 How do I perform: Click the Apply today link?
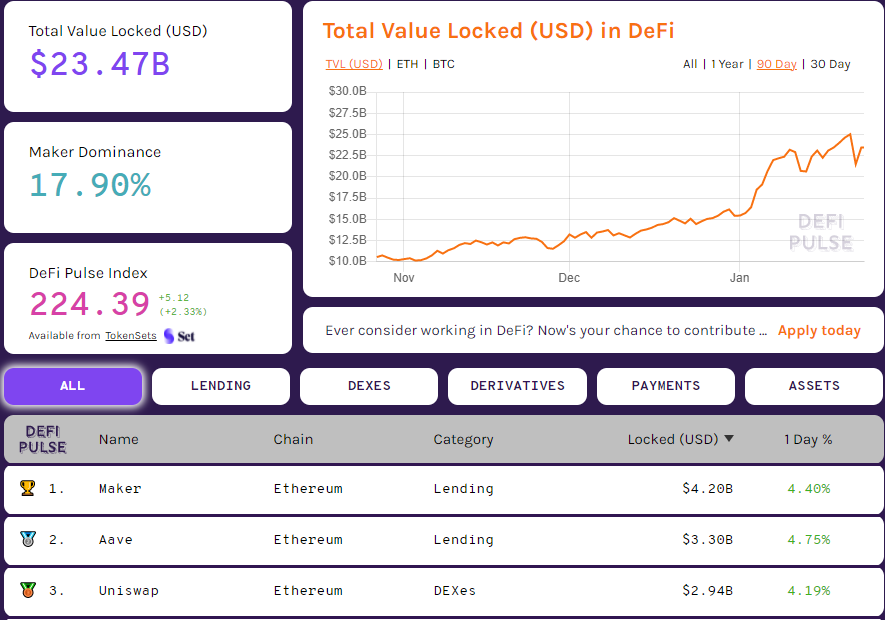pos(819,330)
